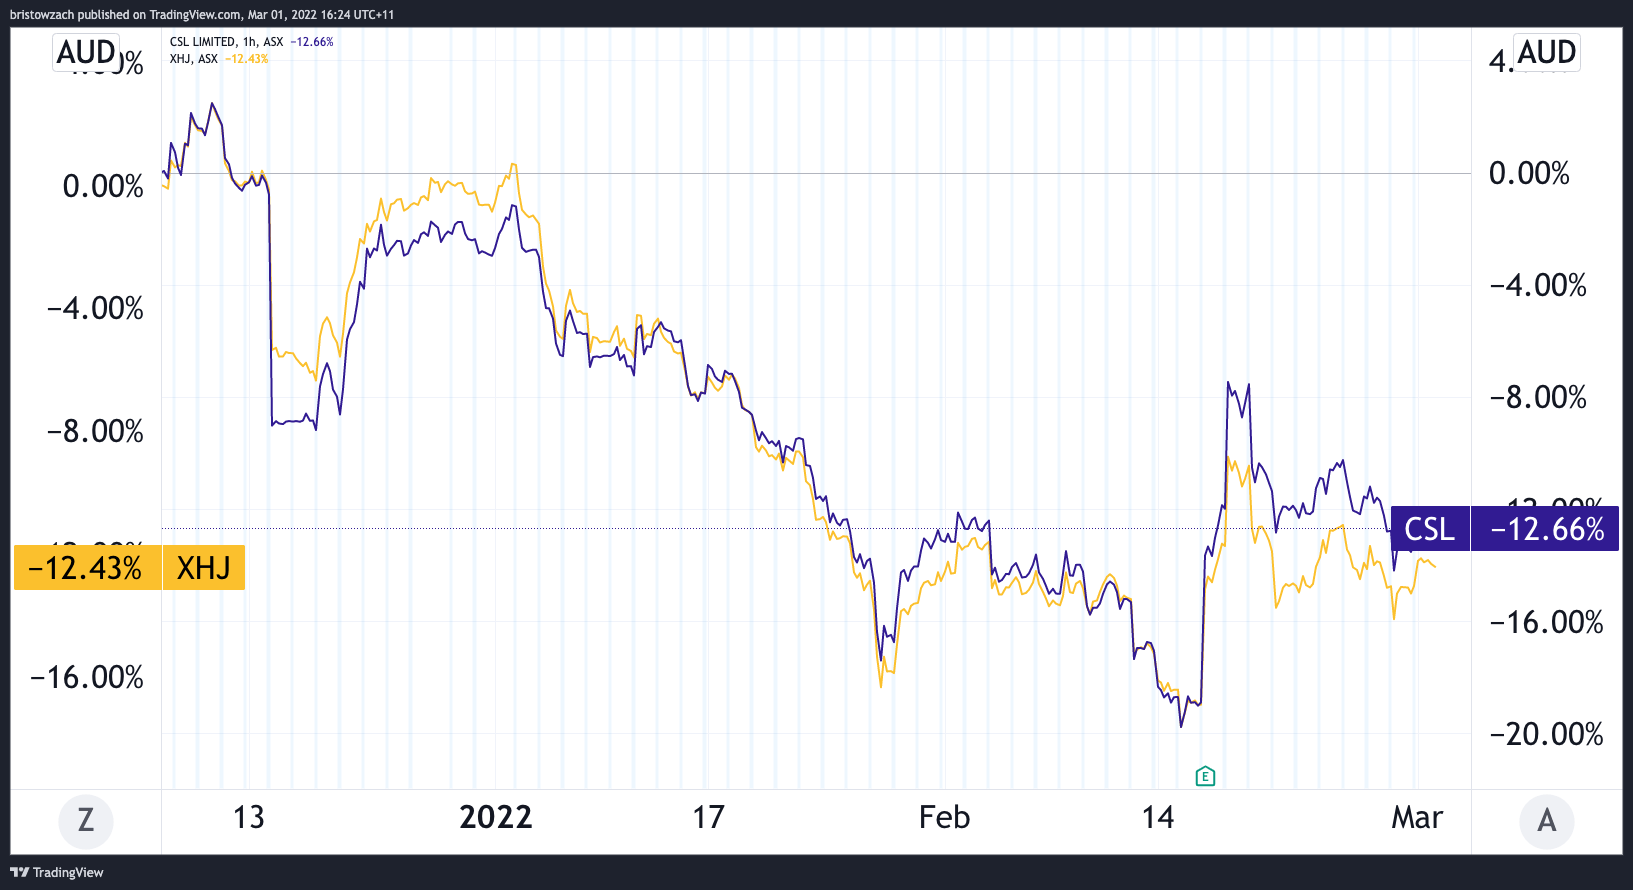The width and height of the screenshot is (1633, 890).
Task: Click the -12.43% legend value in header
Action: [246, 59]
